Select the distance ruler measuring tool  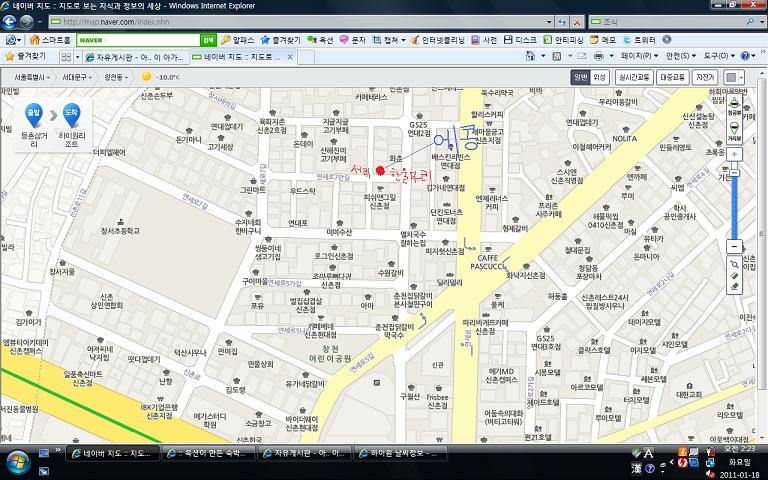734,276
